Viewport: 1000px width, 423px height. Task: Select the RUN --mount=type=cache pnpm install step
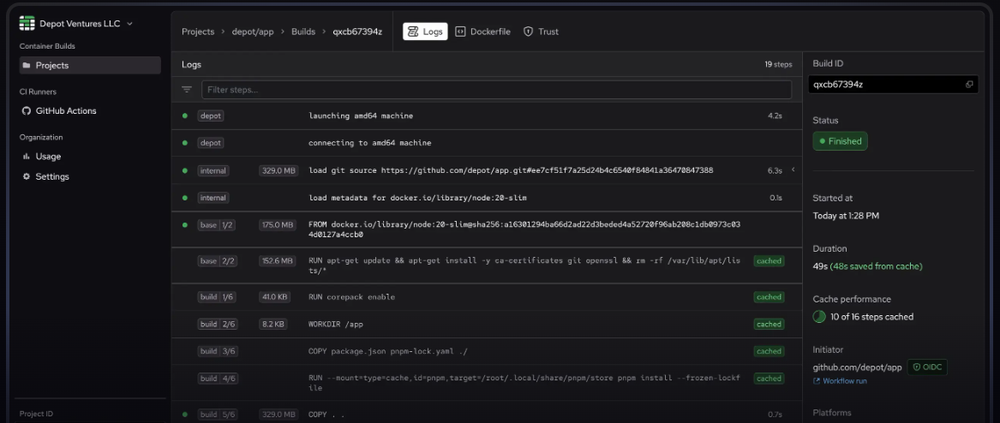487,383
